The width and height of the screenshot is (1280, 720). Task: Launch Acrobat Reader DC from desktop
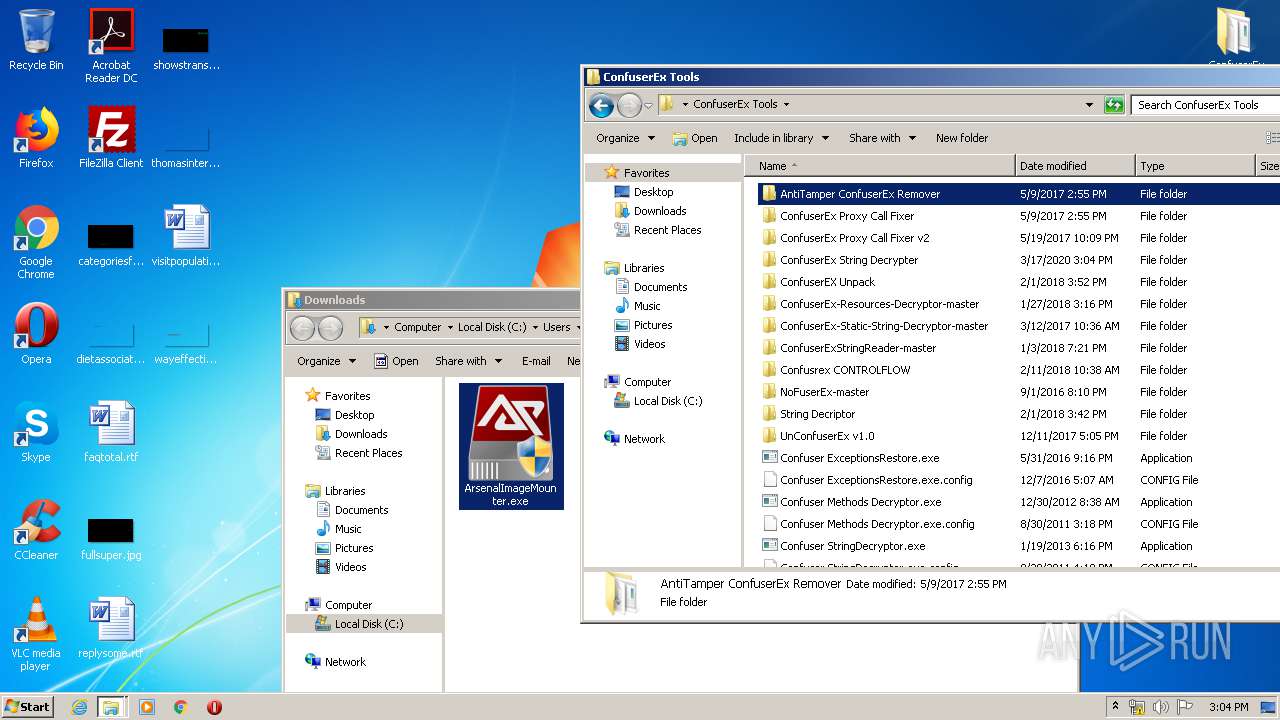(x=111, y=46)
